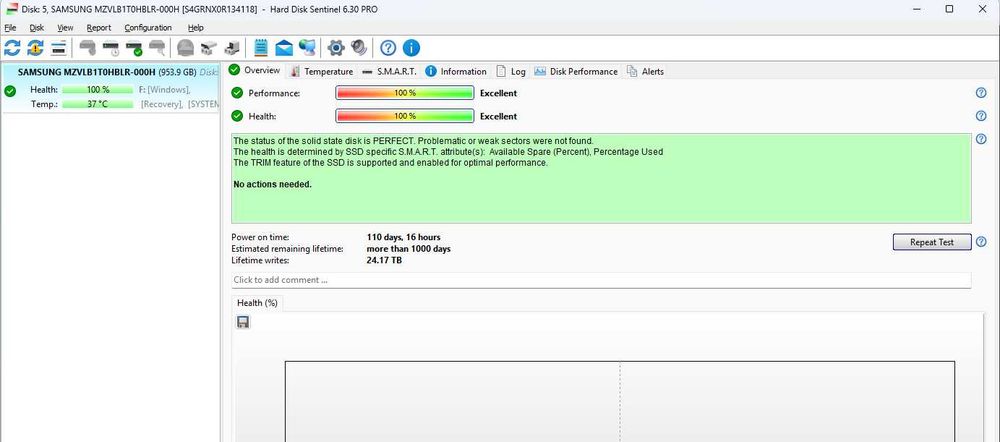The width and height of the screenshot is (1000, 442).
Task: Click the '110 days, 16 hours' power-on value
Action: (x=404, y=237)
